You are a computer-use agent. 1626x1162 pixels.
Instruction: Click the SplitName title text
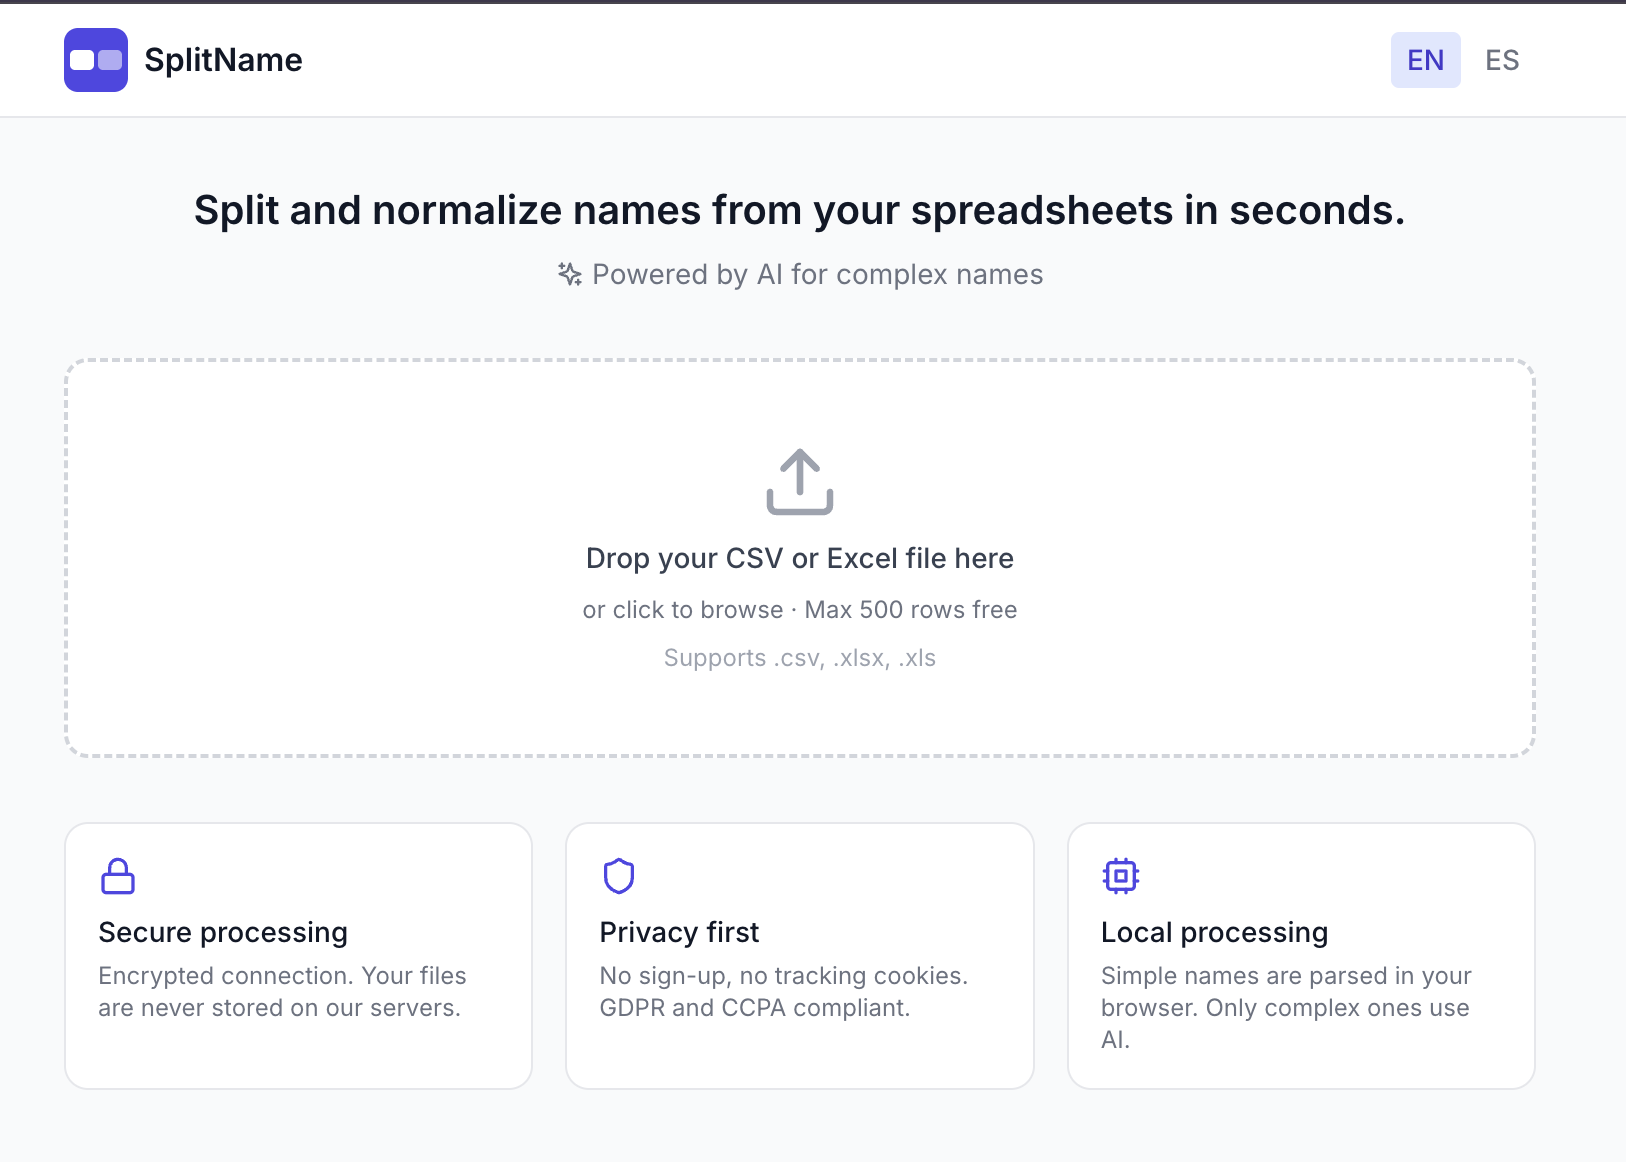tap(224, 60)
